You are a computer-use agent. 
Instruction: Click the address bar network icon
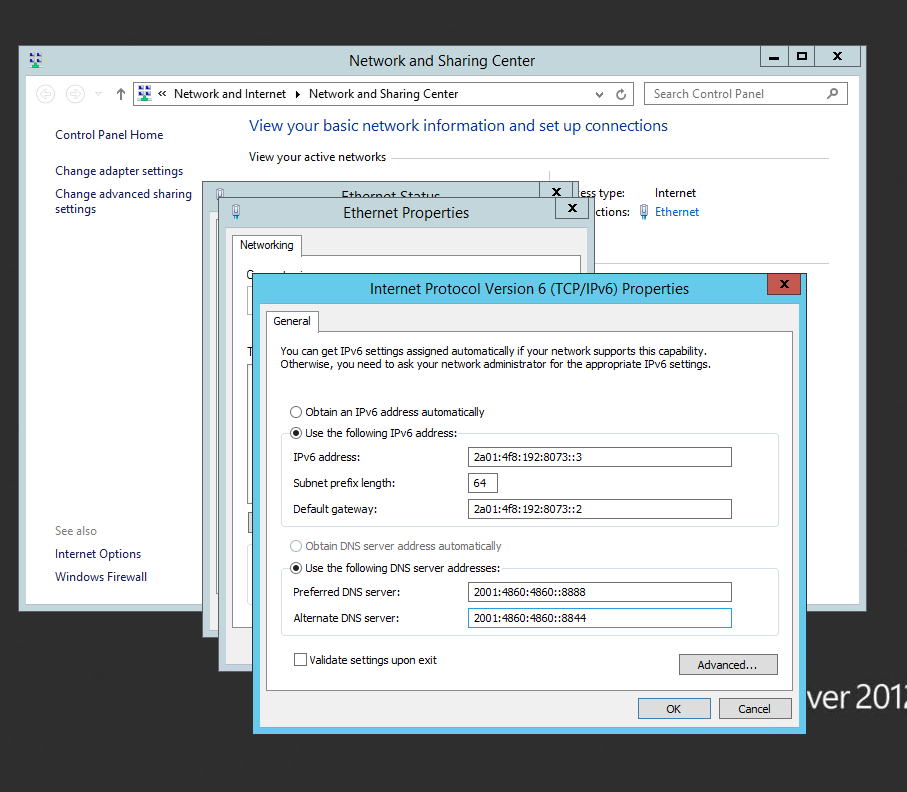145,94
